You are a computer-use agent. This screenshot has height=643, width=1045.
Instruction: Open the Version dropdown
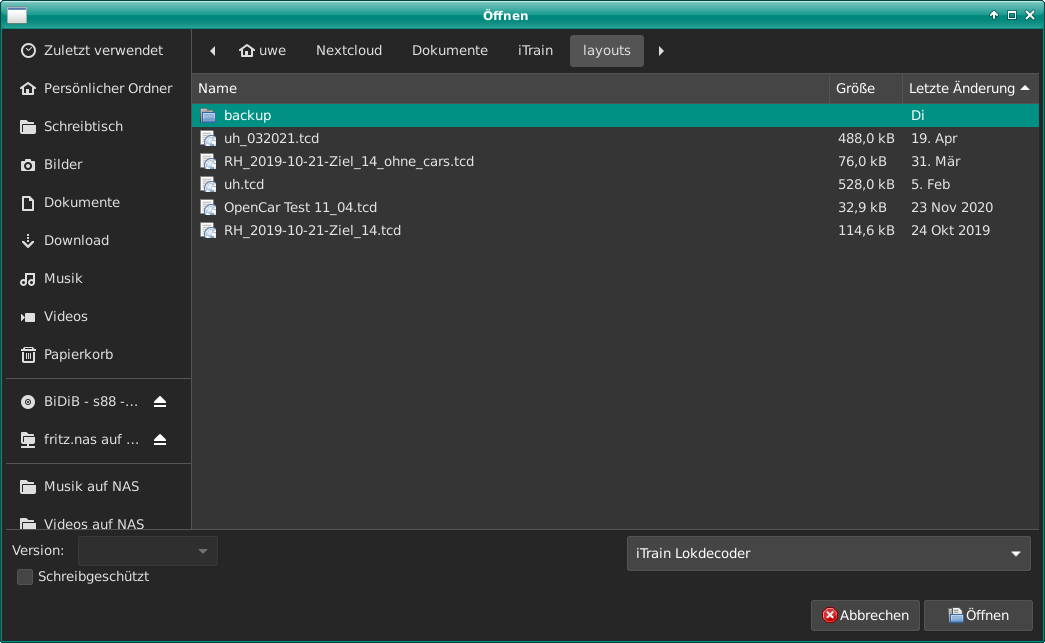pos(148,551)
